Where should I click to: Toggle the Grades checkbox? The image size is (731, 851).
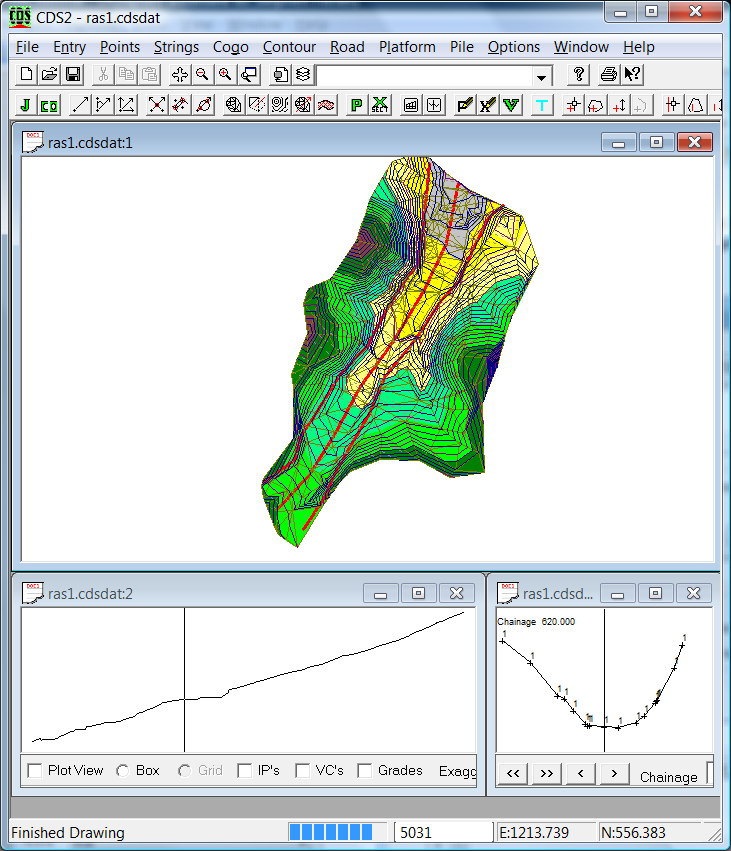[365, 771]
